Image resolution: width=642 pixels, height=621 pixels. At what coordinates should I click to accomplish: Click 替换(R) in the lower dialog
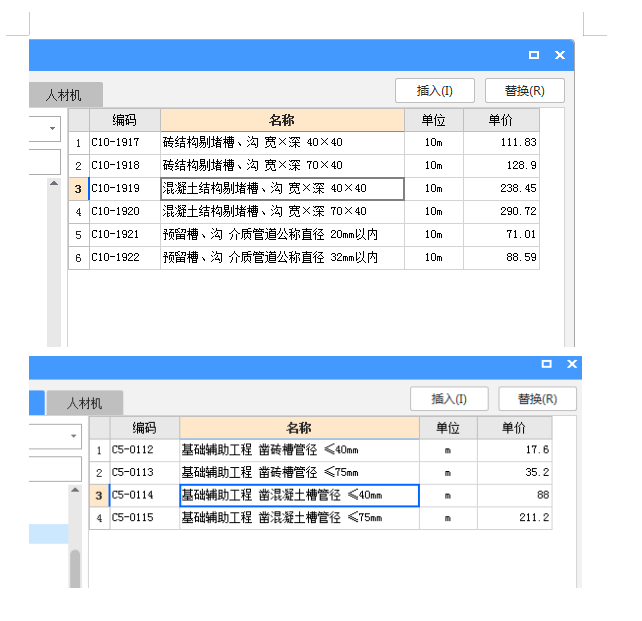point(537,398)
